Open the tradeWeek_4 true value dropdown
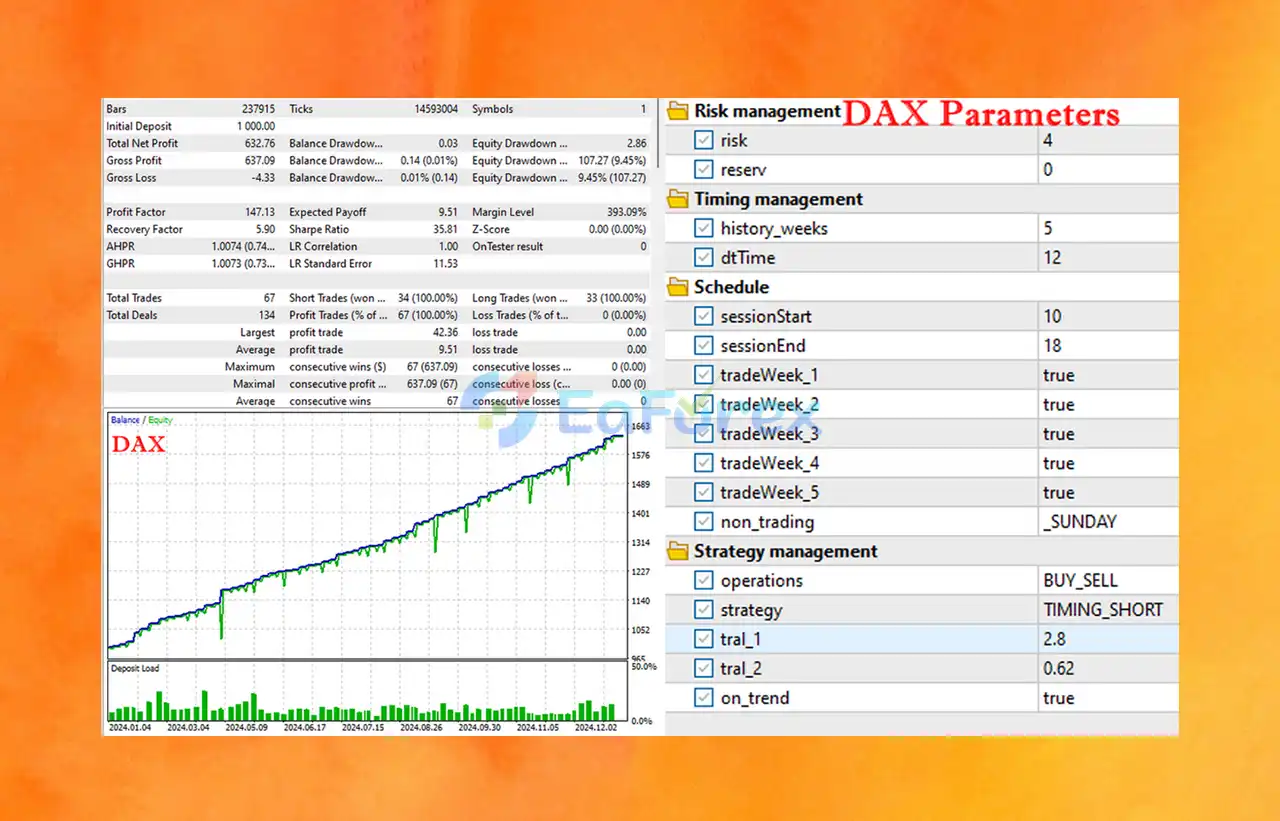The image size is (1280, 821). pyautogui.click(x=1108, y=464)
